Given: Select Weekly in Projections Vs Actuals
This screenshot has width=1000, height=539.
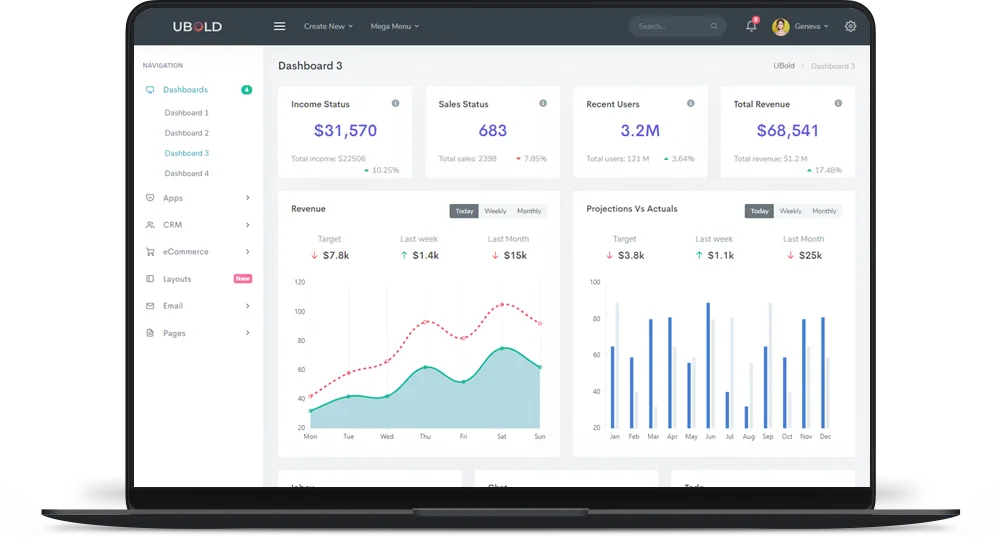Looking at the screenshot, I should [790, 211].
